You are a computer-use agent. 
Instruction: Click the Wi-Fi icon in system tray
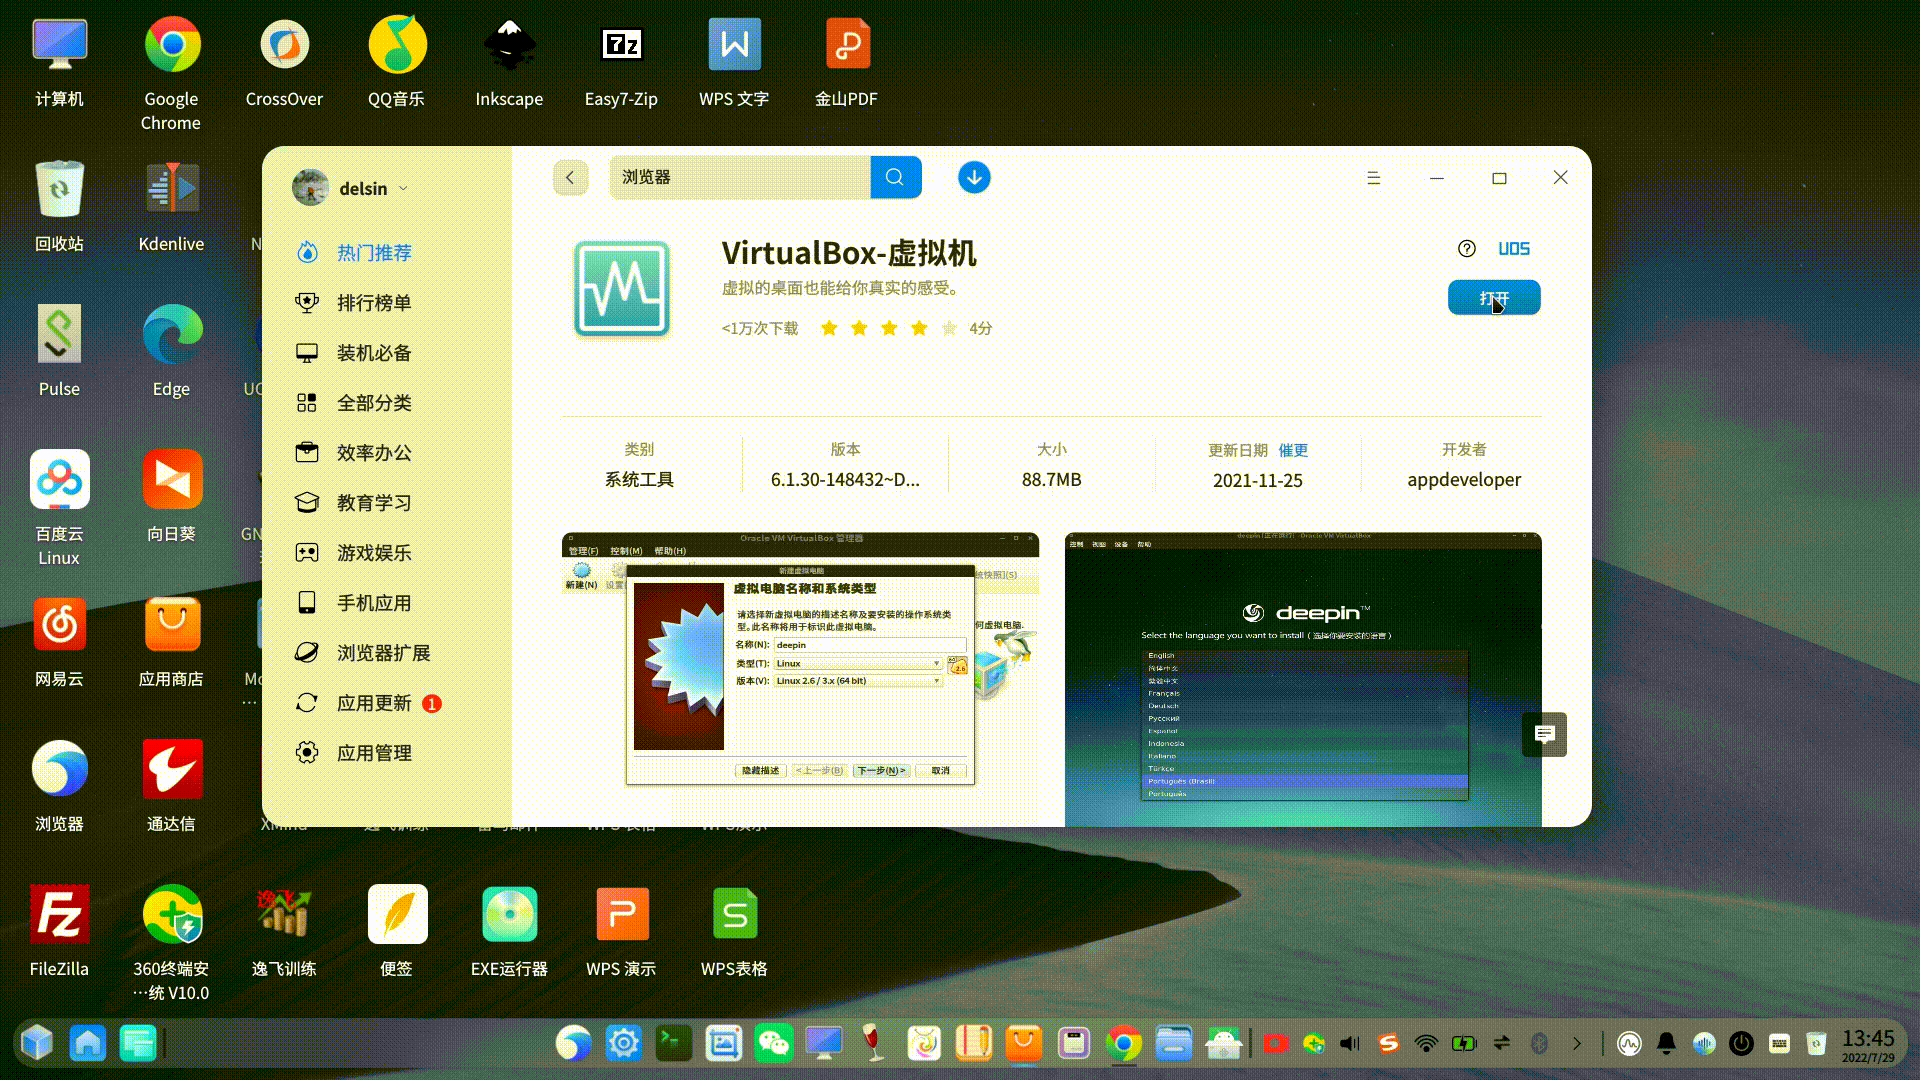(x=1426, y=1043)
